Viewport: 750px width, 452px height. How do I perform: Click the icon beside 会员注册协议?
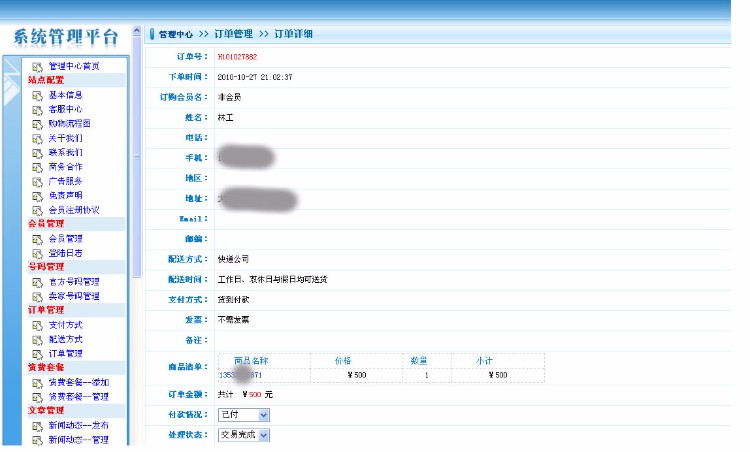pos(37,210)
